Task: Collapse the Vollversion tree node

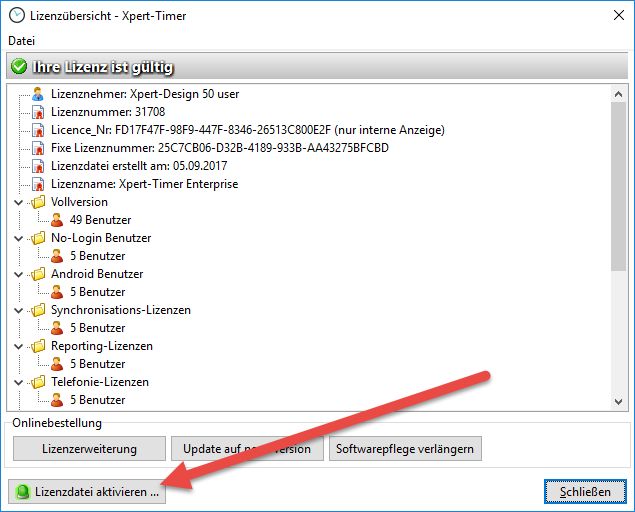Action: [x=18, y=202]
